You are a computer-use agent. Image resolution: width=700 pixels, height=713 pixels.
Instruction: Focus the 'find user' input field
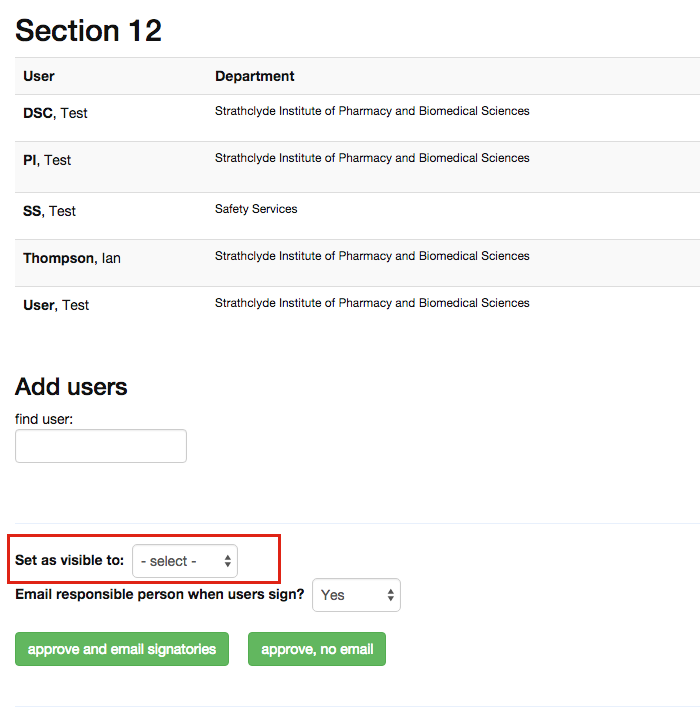tap(101, 446)
